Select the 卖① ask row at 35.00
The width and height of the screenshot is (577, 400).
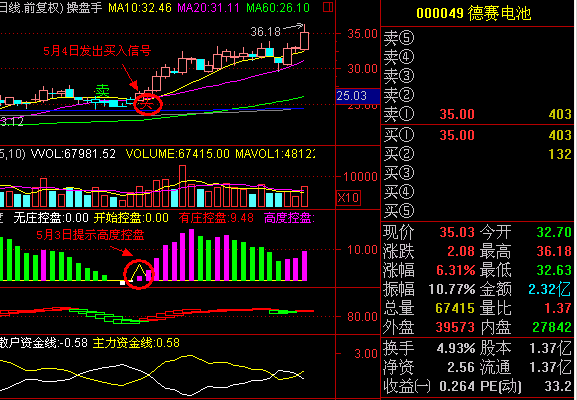tap(477, 114)
